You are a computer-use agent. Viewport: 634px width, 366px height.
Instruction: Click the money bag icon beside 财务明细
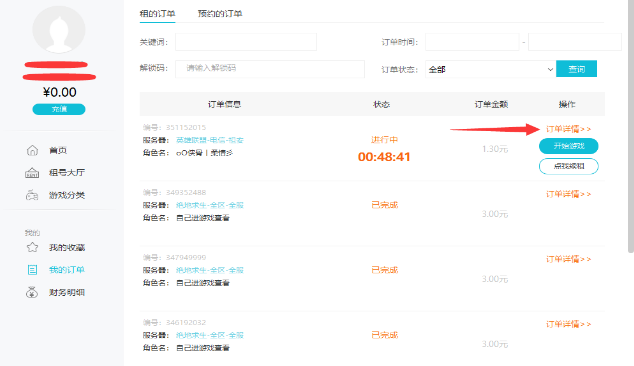(32, 292)
